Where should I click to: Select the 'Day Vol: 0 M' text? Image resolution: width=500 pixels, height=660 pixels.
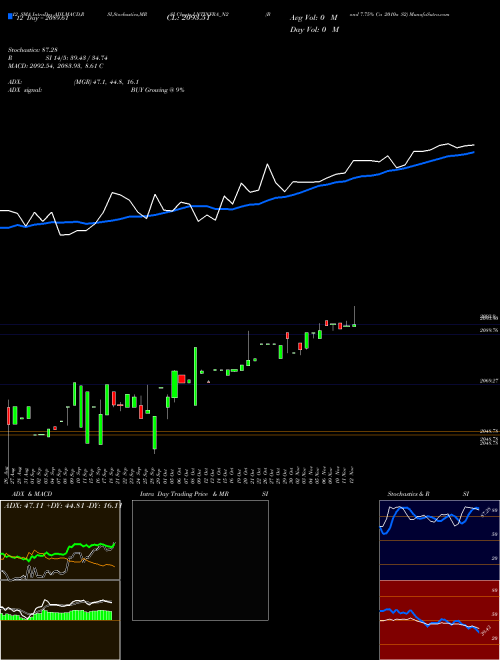(314, 30)
